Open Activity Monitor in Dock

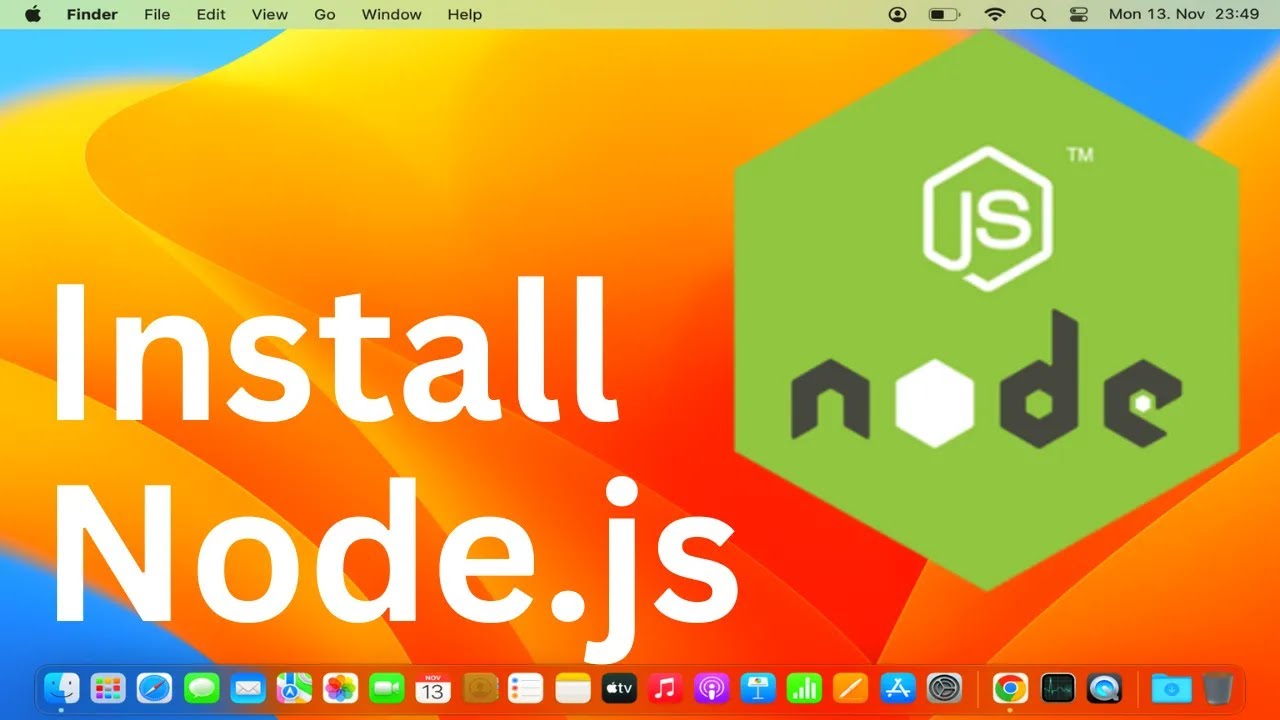coord(1057,688)
